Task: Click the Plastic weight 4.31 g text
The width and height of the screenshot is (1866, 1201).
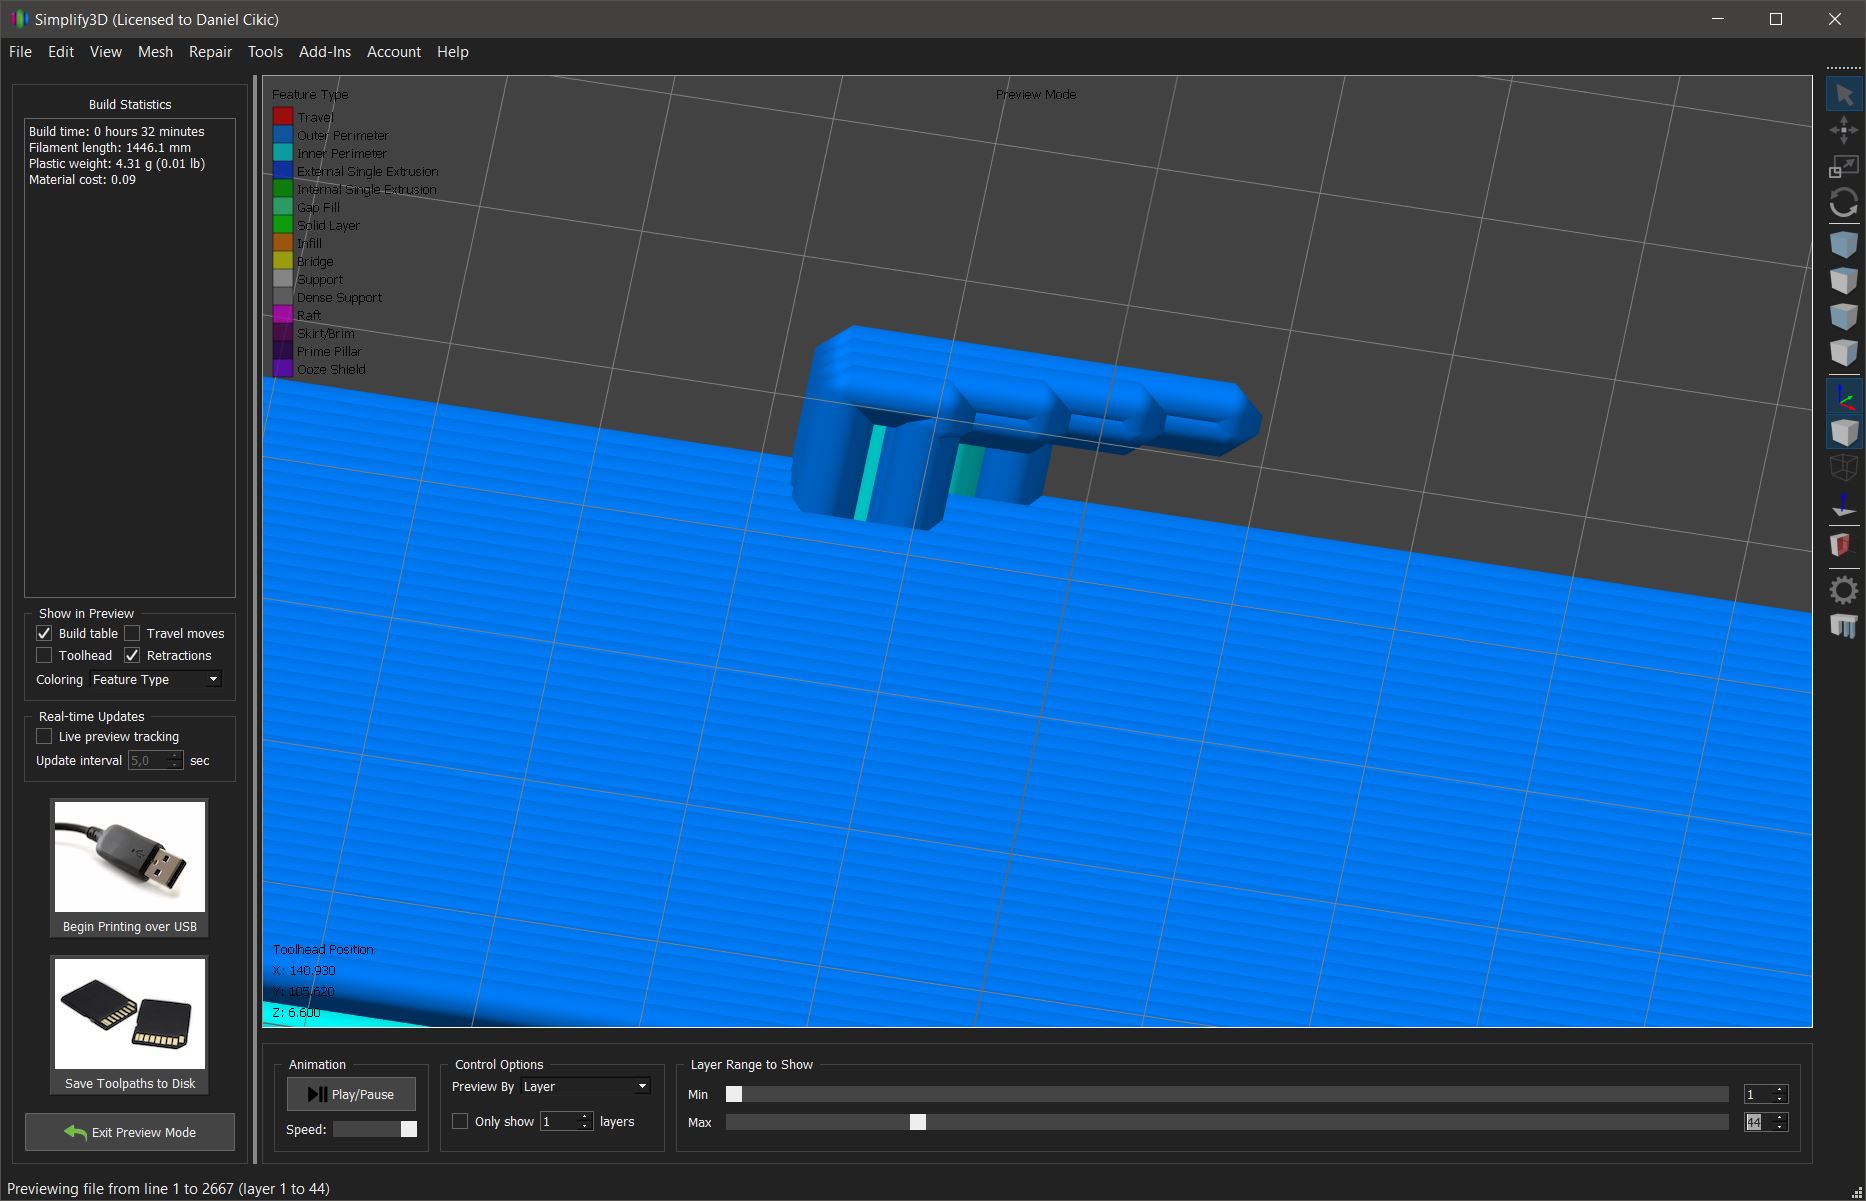Action: 116,163
